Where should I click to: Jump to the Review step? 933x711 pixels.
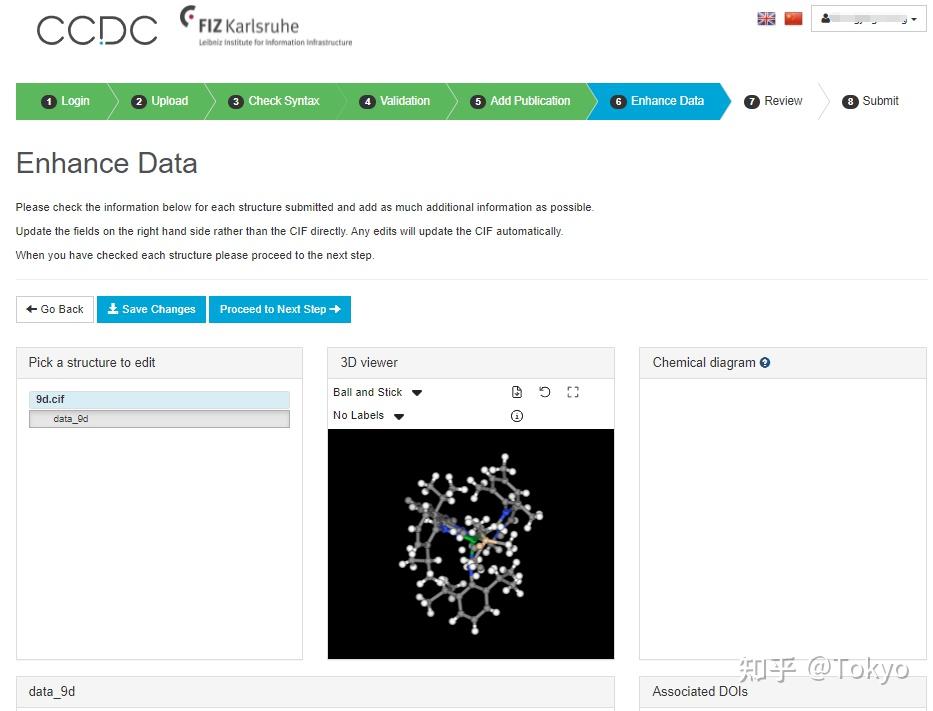click(774, 101)
